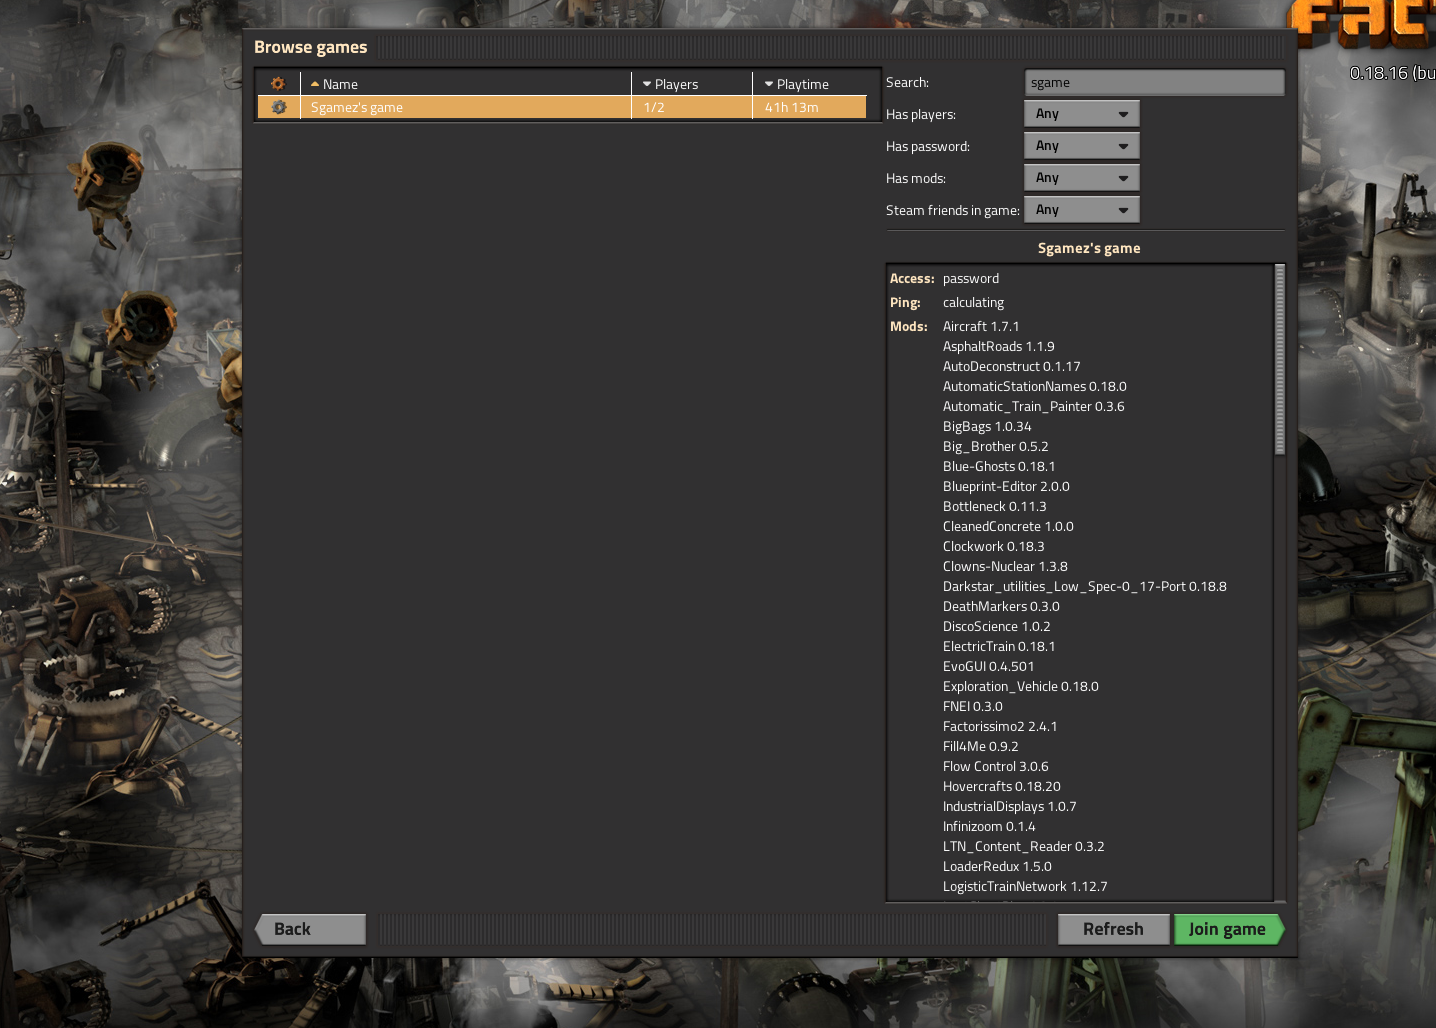This screenshot has width=1436, height=1028.
Task: Click LogisticTrainNetwork 1.12.7 entry
Action: pyautogui.click(x=1025, y=886)
